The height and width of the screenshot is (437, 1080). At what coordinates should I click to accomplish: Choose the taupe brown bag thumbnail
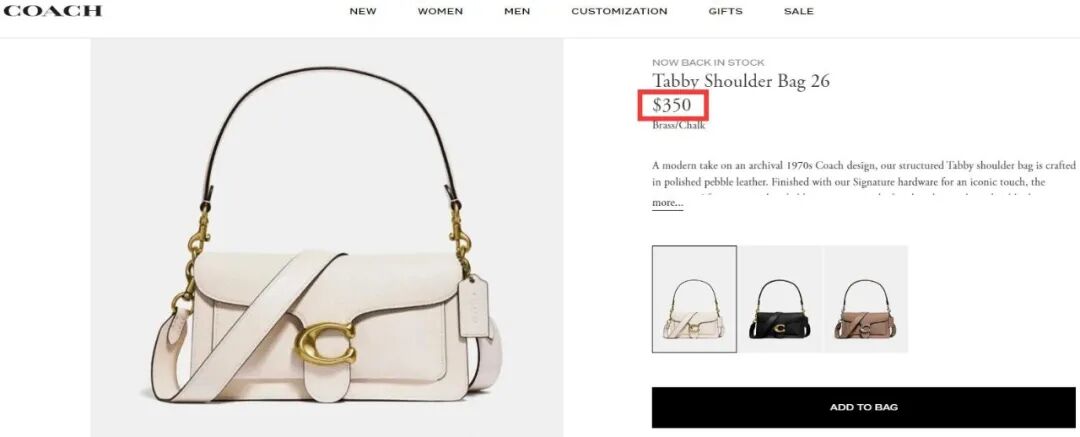865,299
